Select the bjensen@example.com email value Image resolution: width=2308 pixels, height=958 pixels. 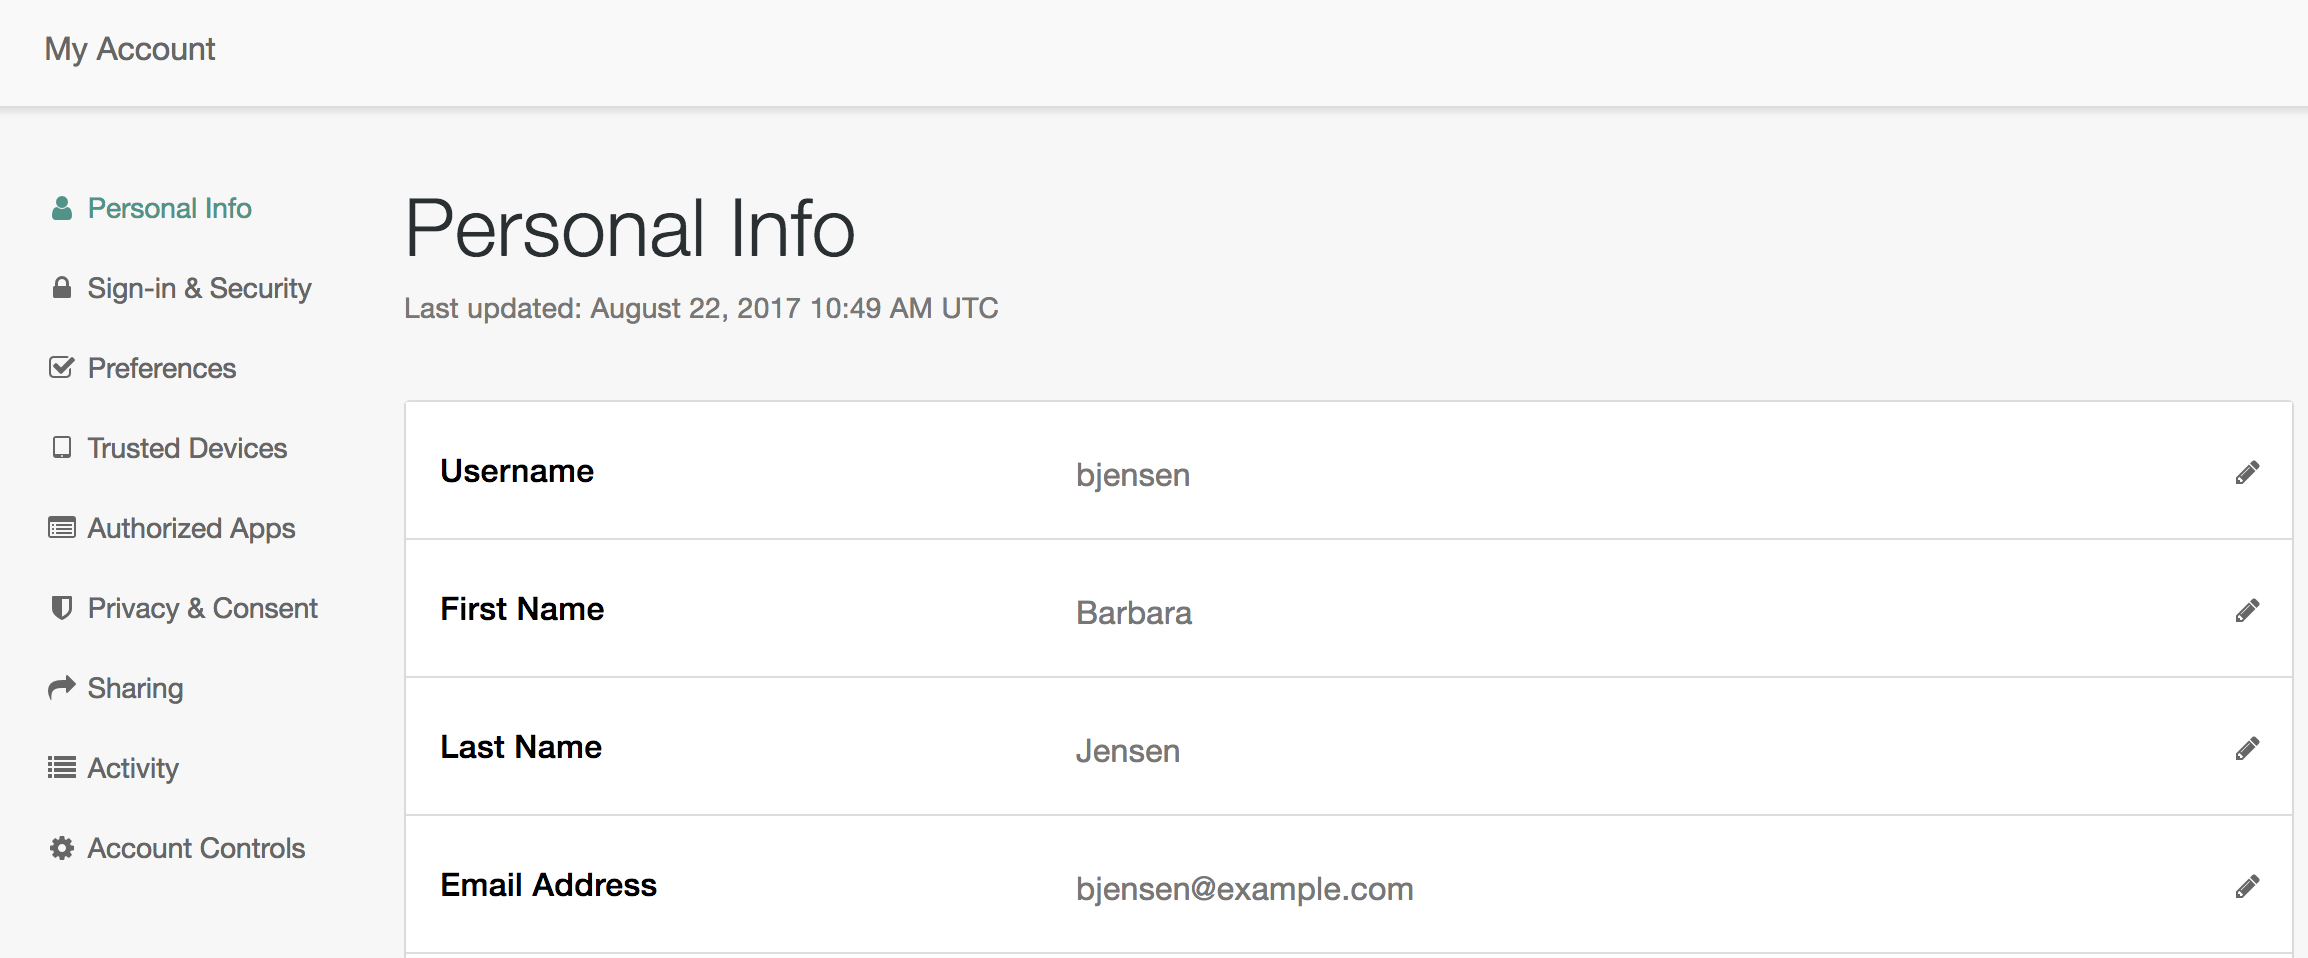pos(1245,889)
